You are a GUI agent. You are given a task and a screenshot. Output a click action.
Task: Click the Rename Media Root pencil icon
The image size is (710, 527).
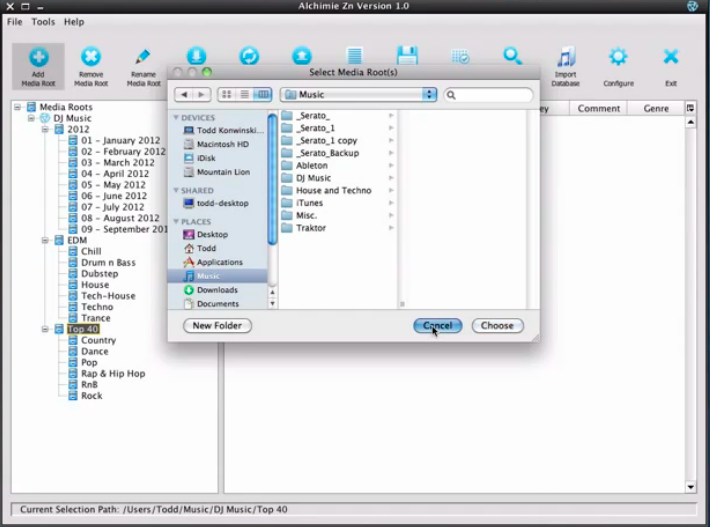click(x=143, y=58)
